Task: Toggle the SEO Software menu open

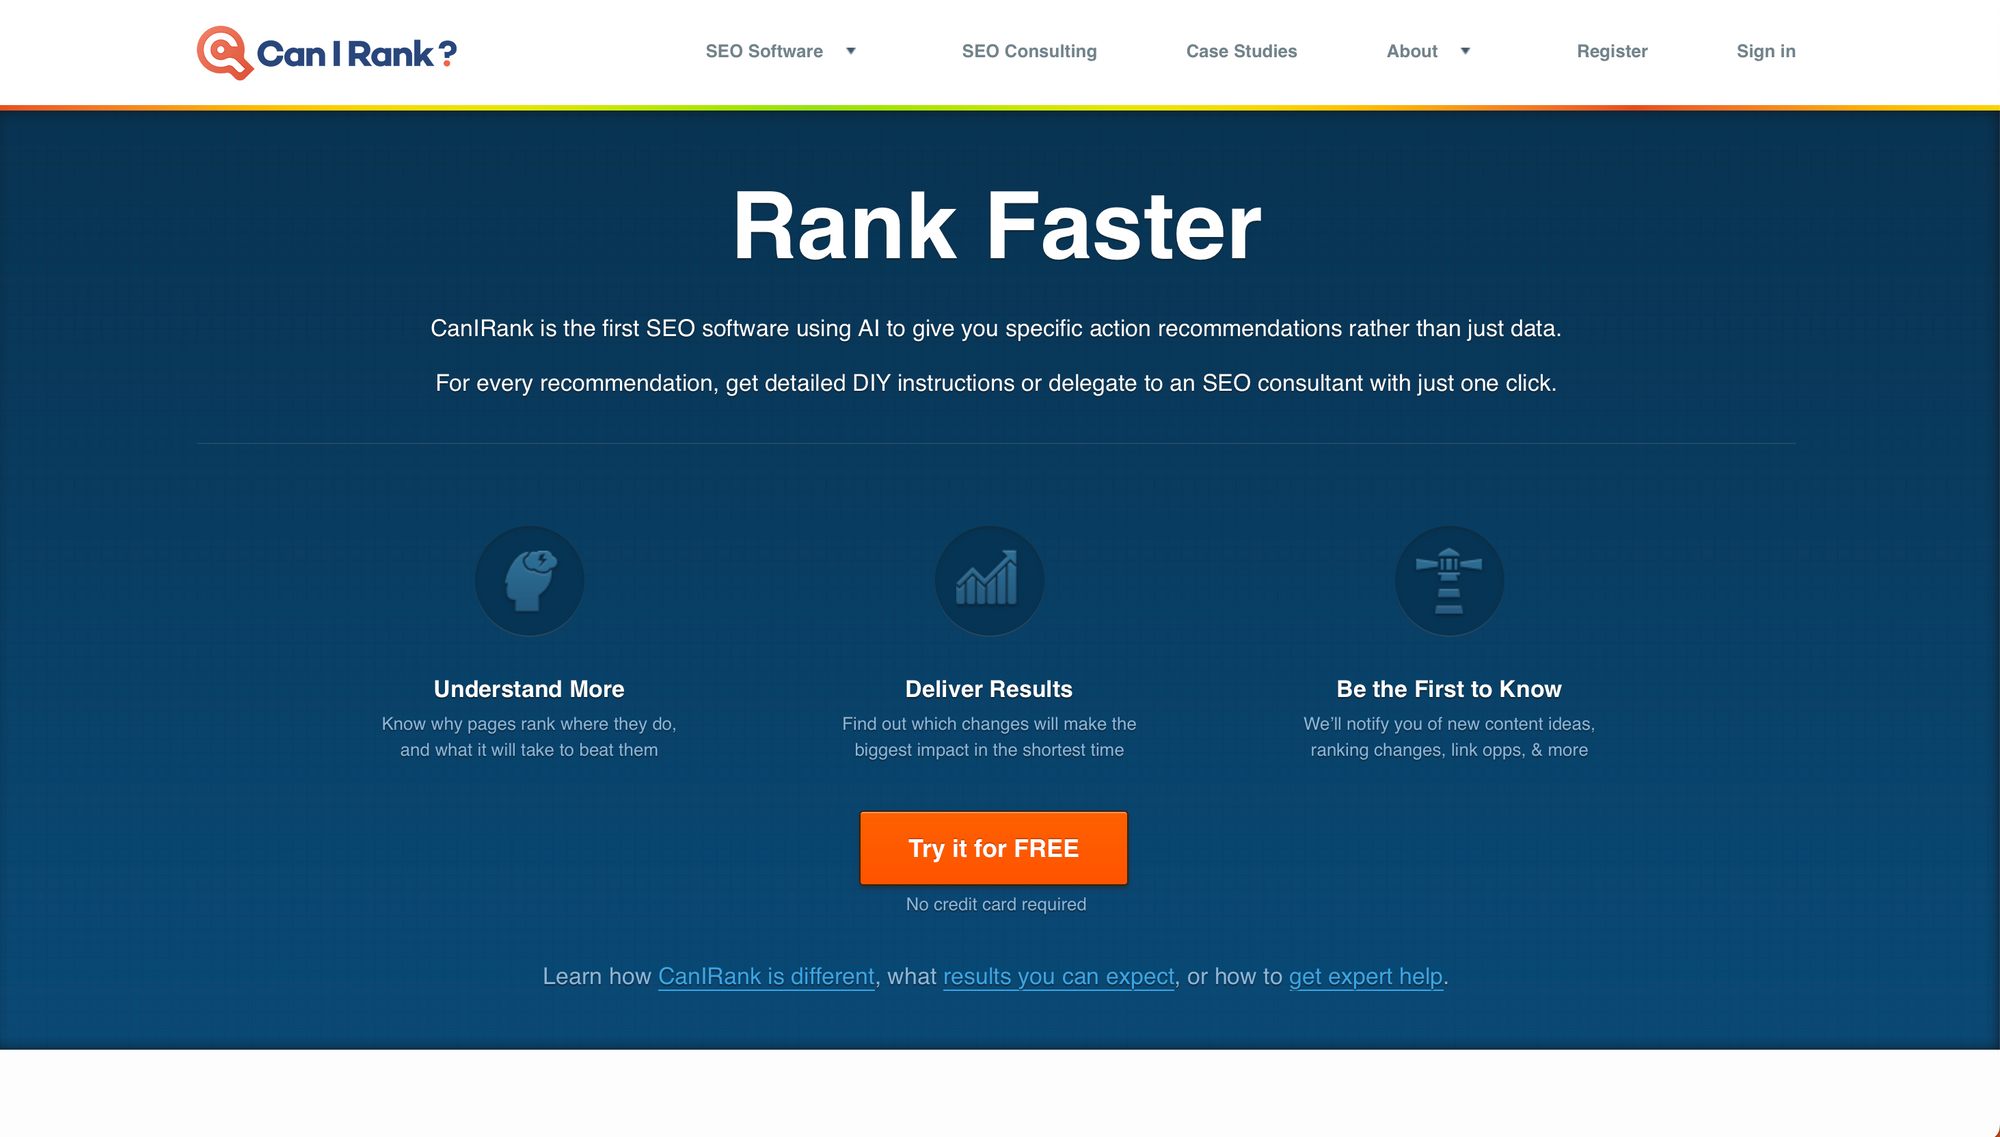Action: pyautogui.click(x=852, y=51)
